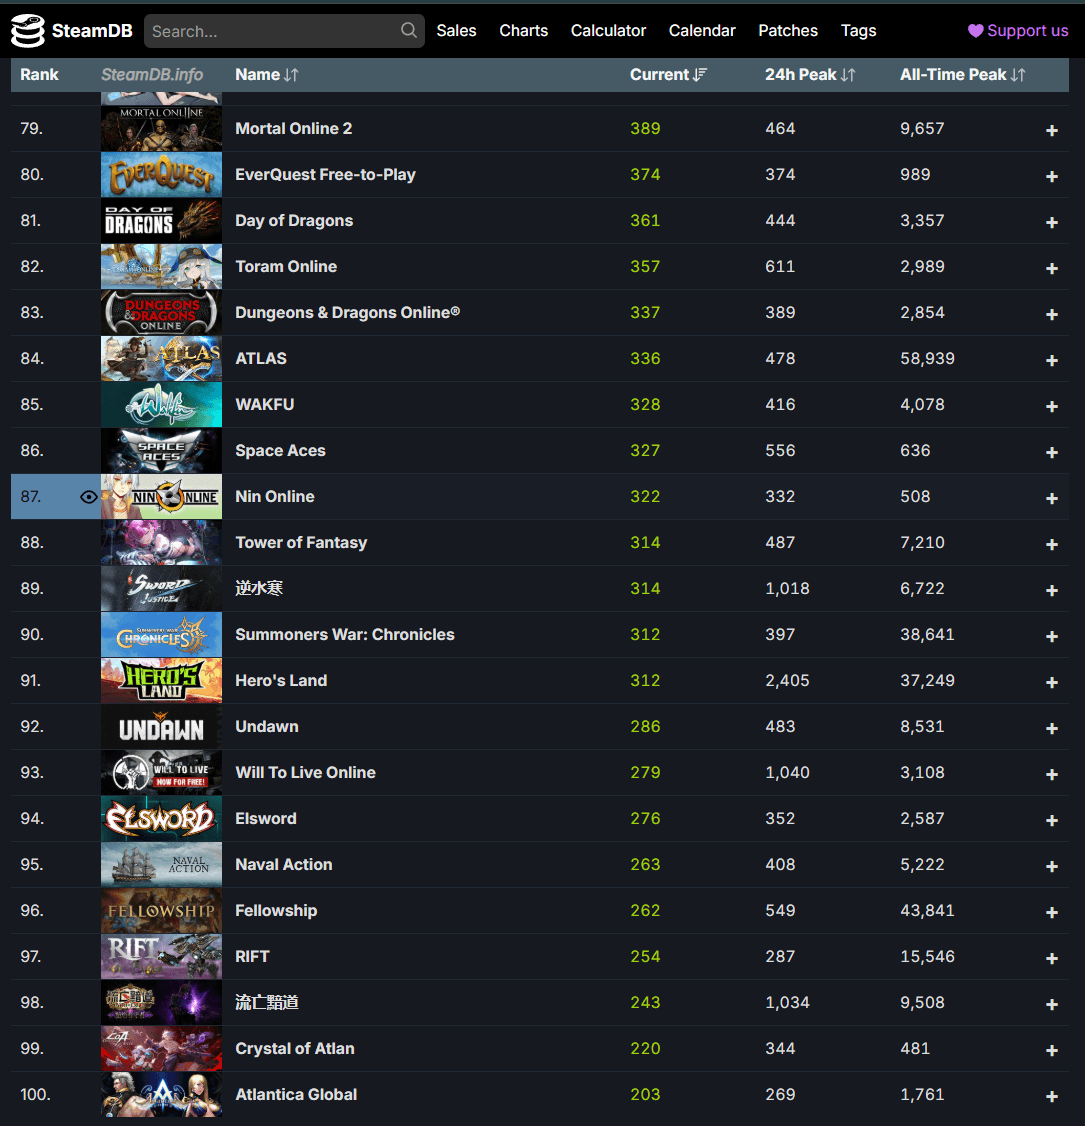Image resolution: width=1085 pixels, height=1126 pixels.
Task: Click the plus icon for Hero's Land
Action: 1051,681
